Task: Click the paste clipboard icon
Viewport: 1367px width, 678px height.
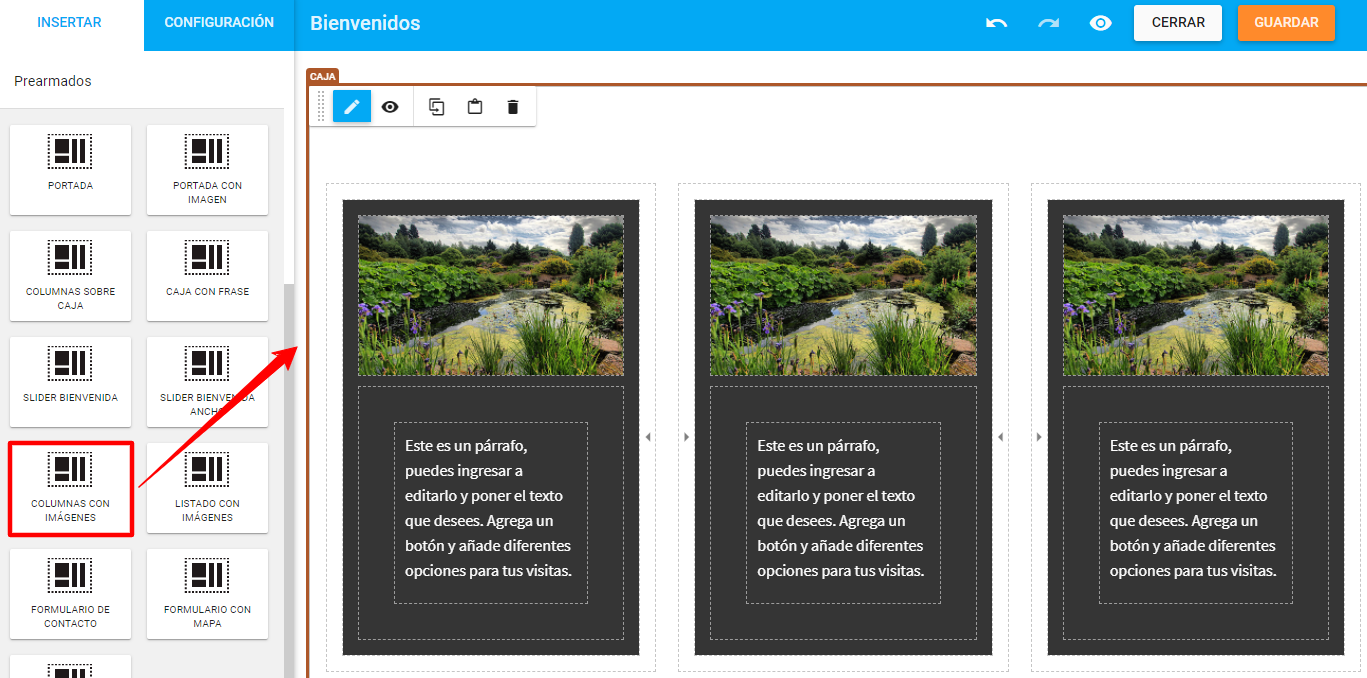Action: tap(475, 107)
